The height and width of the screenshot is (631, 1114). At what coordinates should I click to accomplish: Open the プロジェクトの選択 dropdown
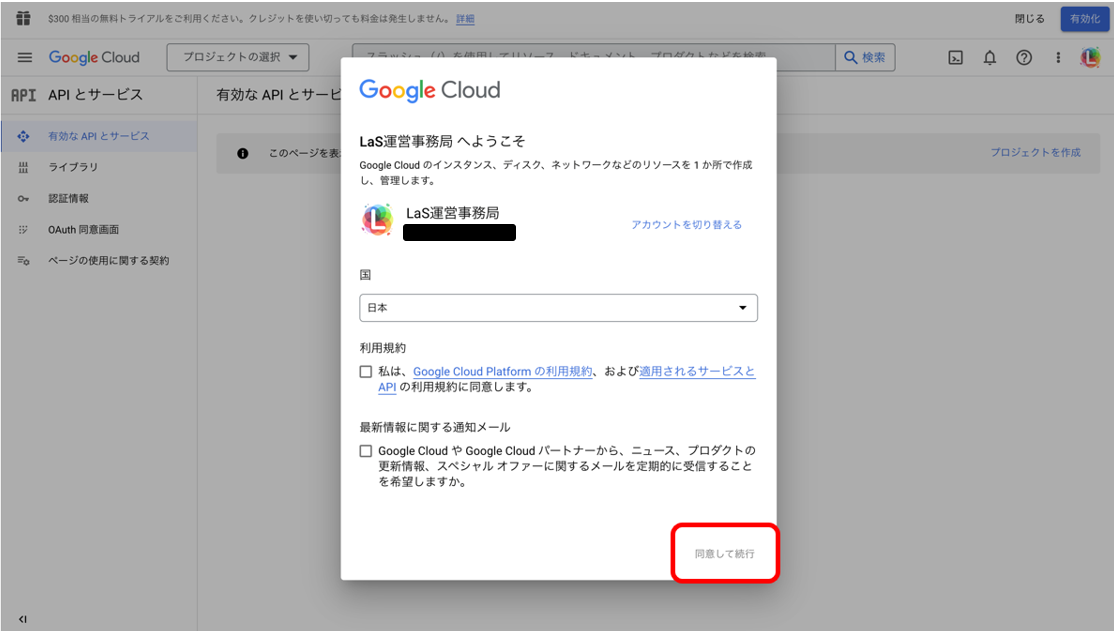pyautogui.click(x=238, y=58)
